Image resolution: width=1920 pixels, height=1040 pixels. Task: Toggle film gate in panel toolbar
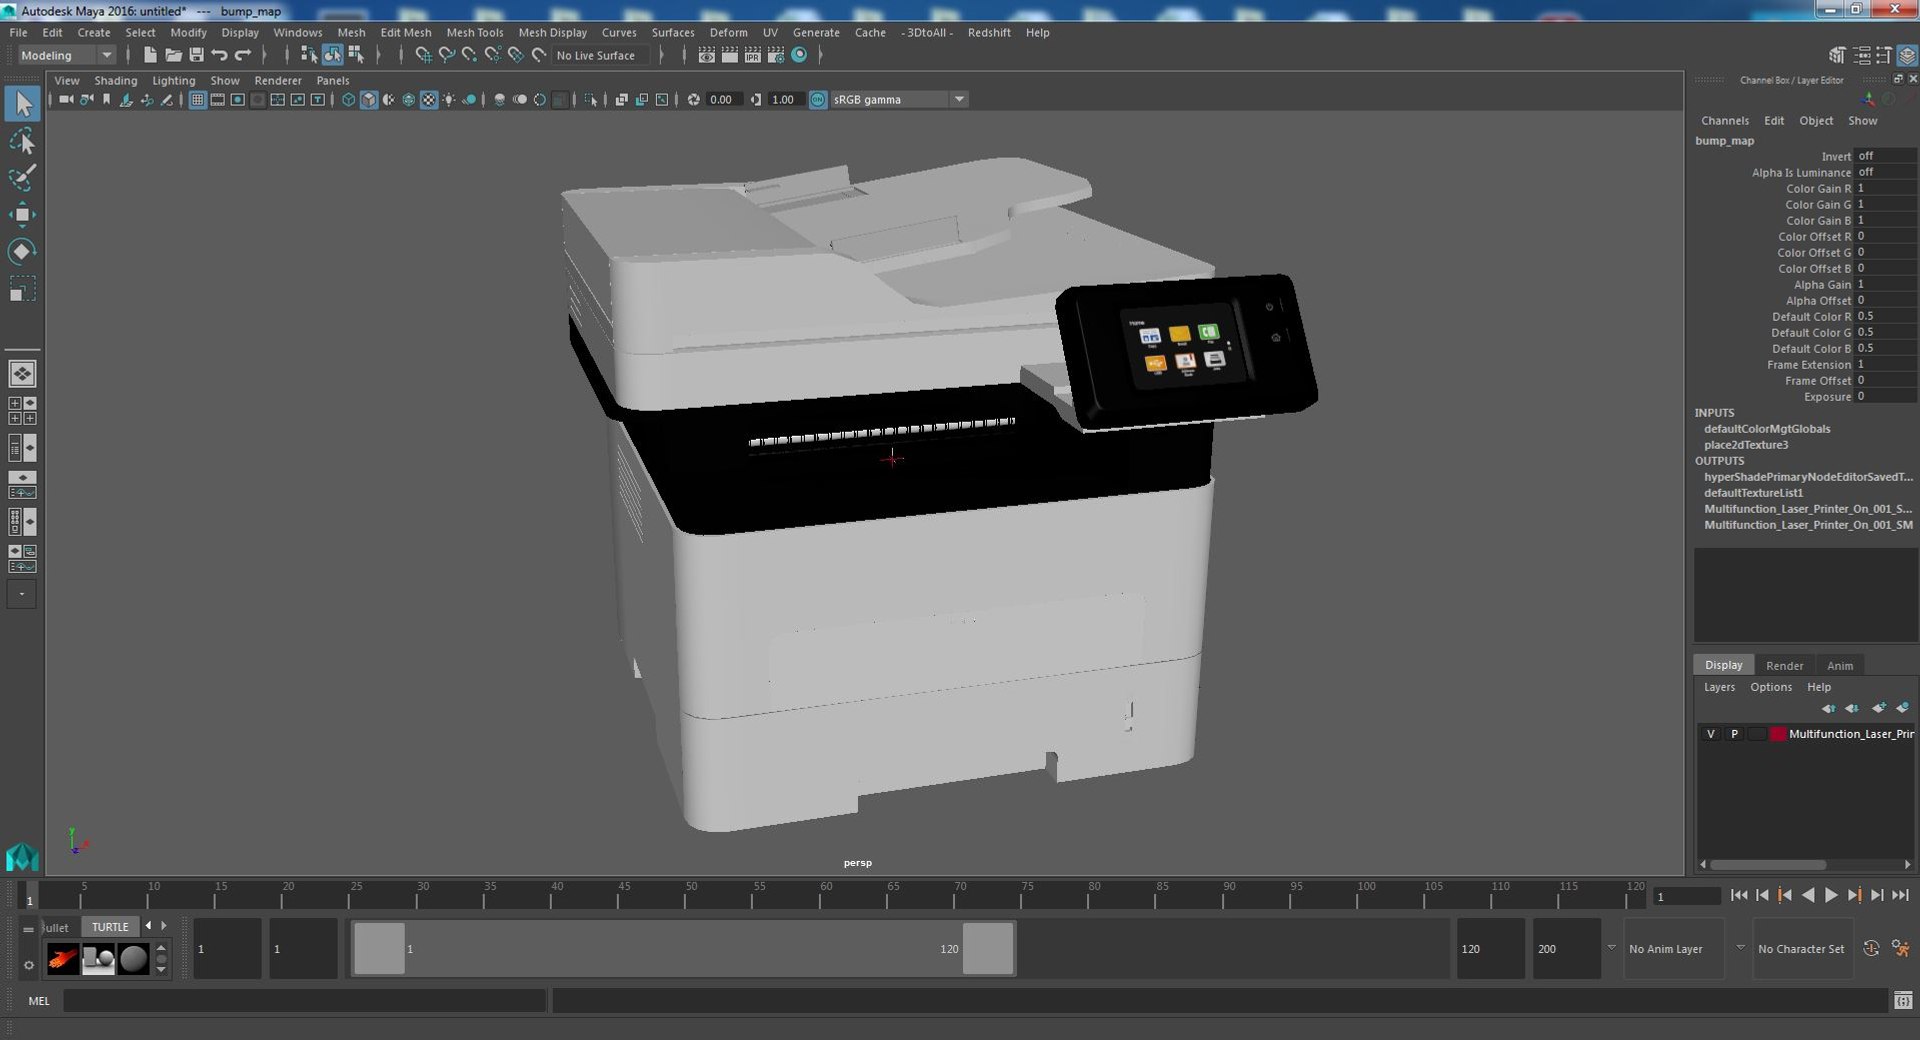217,99
